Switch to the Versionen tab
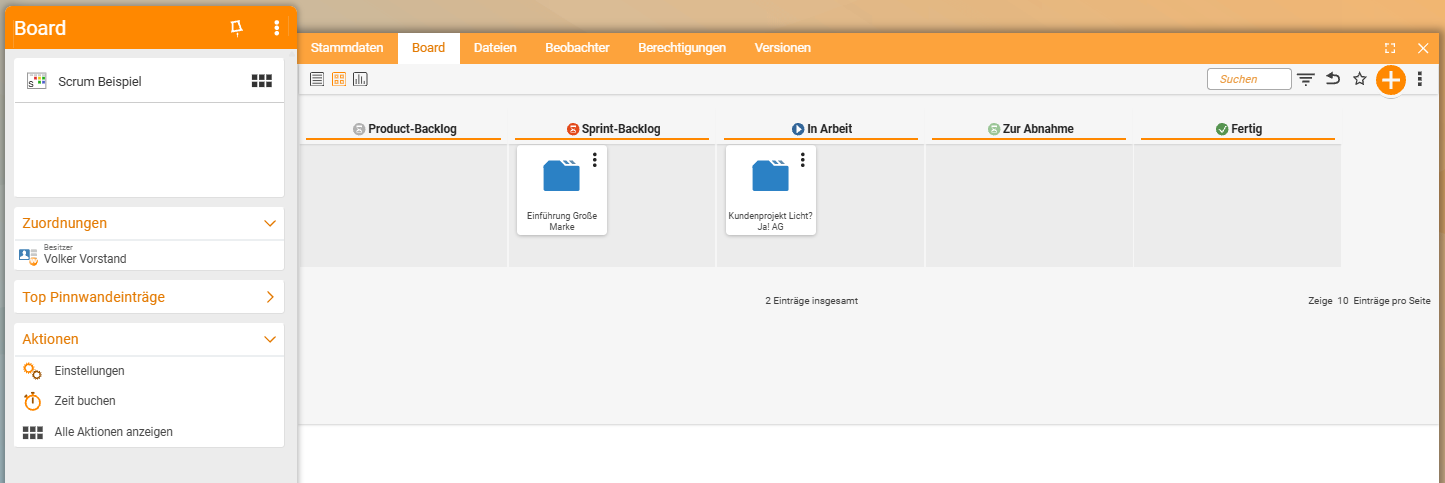Viewport: 1445px width, 483px height. point(783,48)
